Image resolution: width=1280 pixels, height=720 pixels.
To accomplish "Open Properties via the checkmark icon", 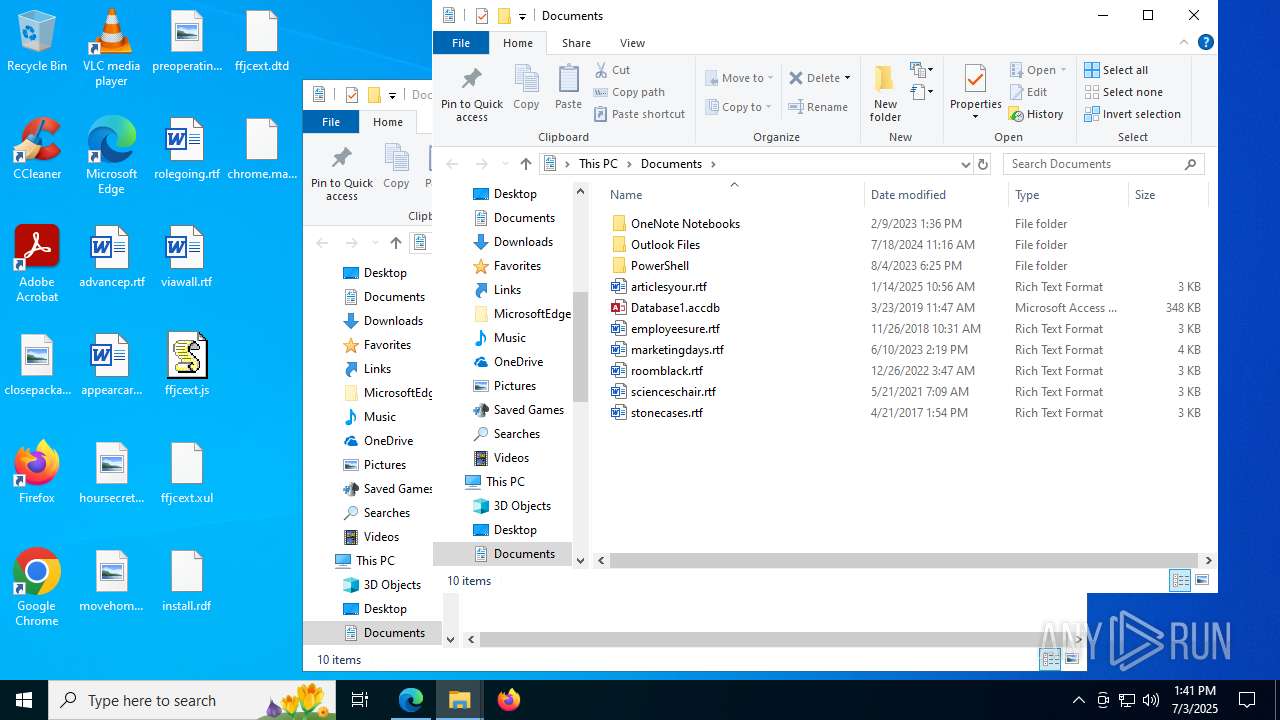I will point(975,78).
